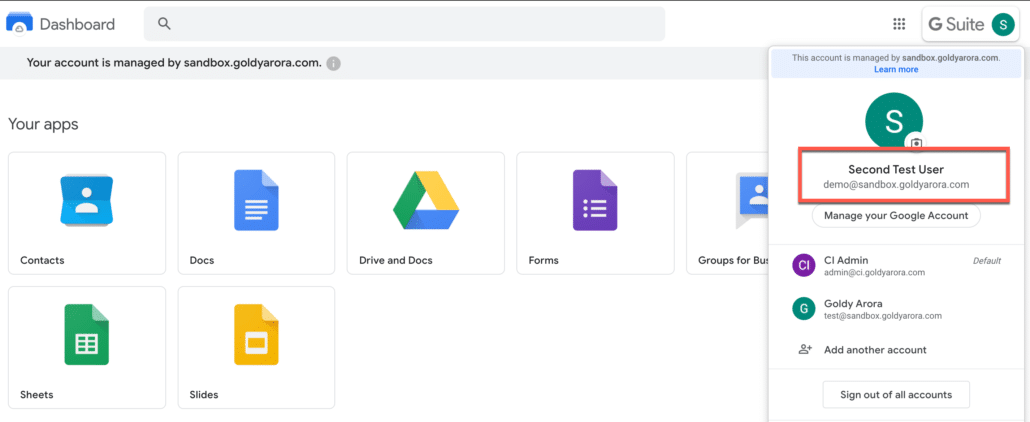Click the Dashboard cloud logo icon

(19, 24)
